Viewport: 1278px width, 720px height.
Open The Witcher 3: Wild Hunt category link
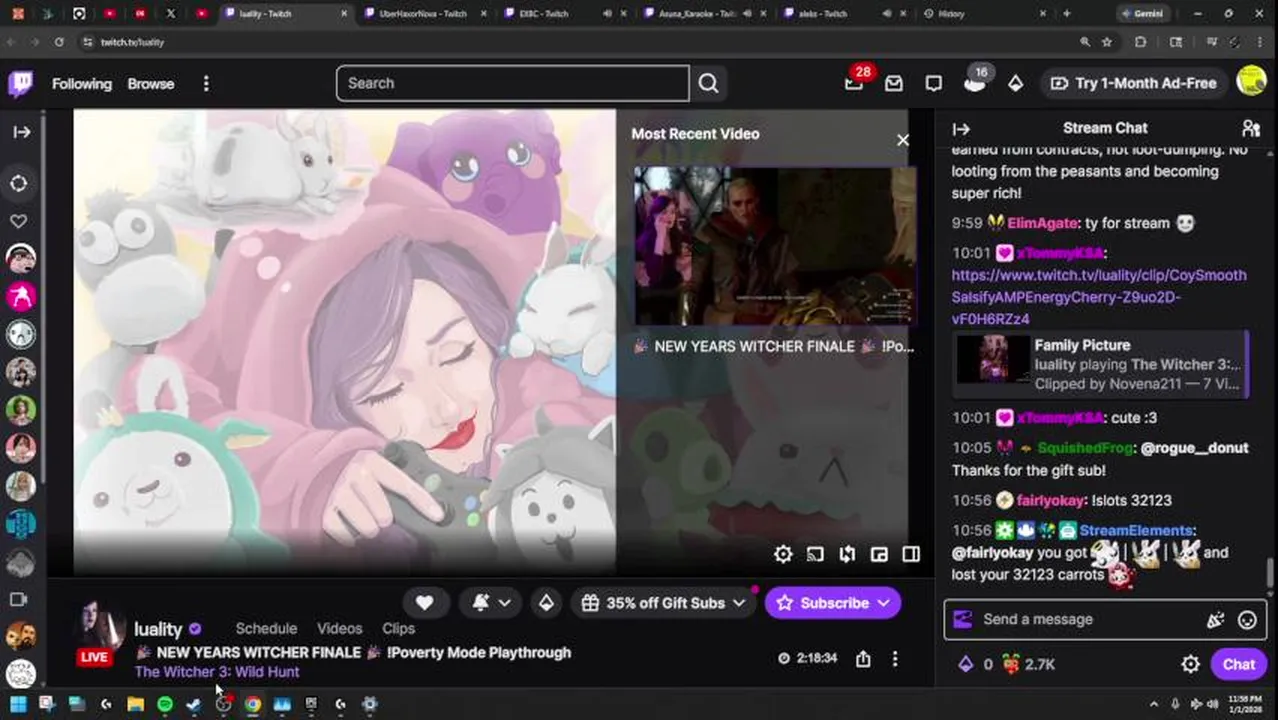(217, 672)
